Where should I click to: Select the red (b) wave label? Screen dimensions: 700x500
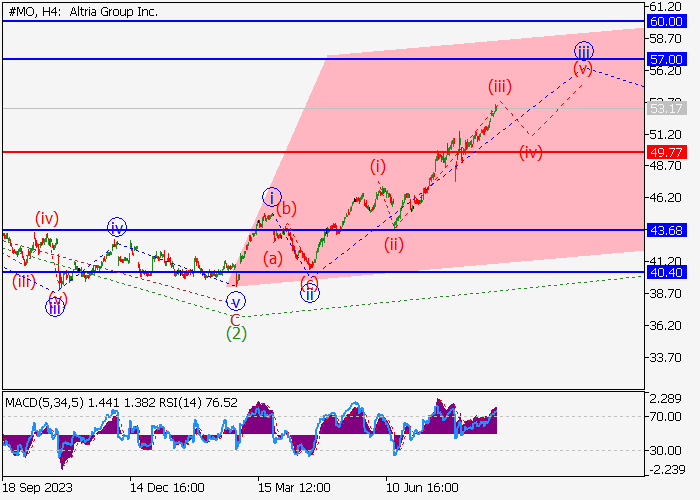(x=287, y=208)
